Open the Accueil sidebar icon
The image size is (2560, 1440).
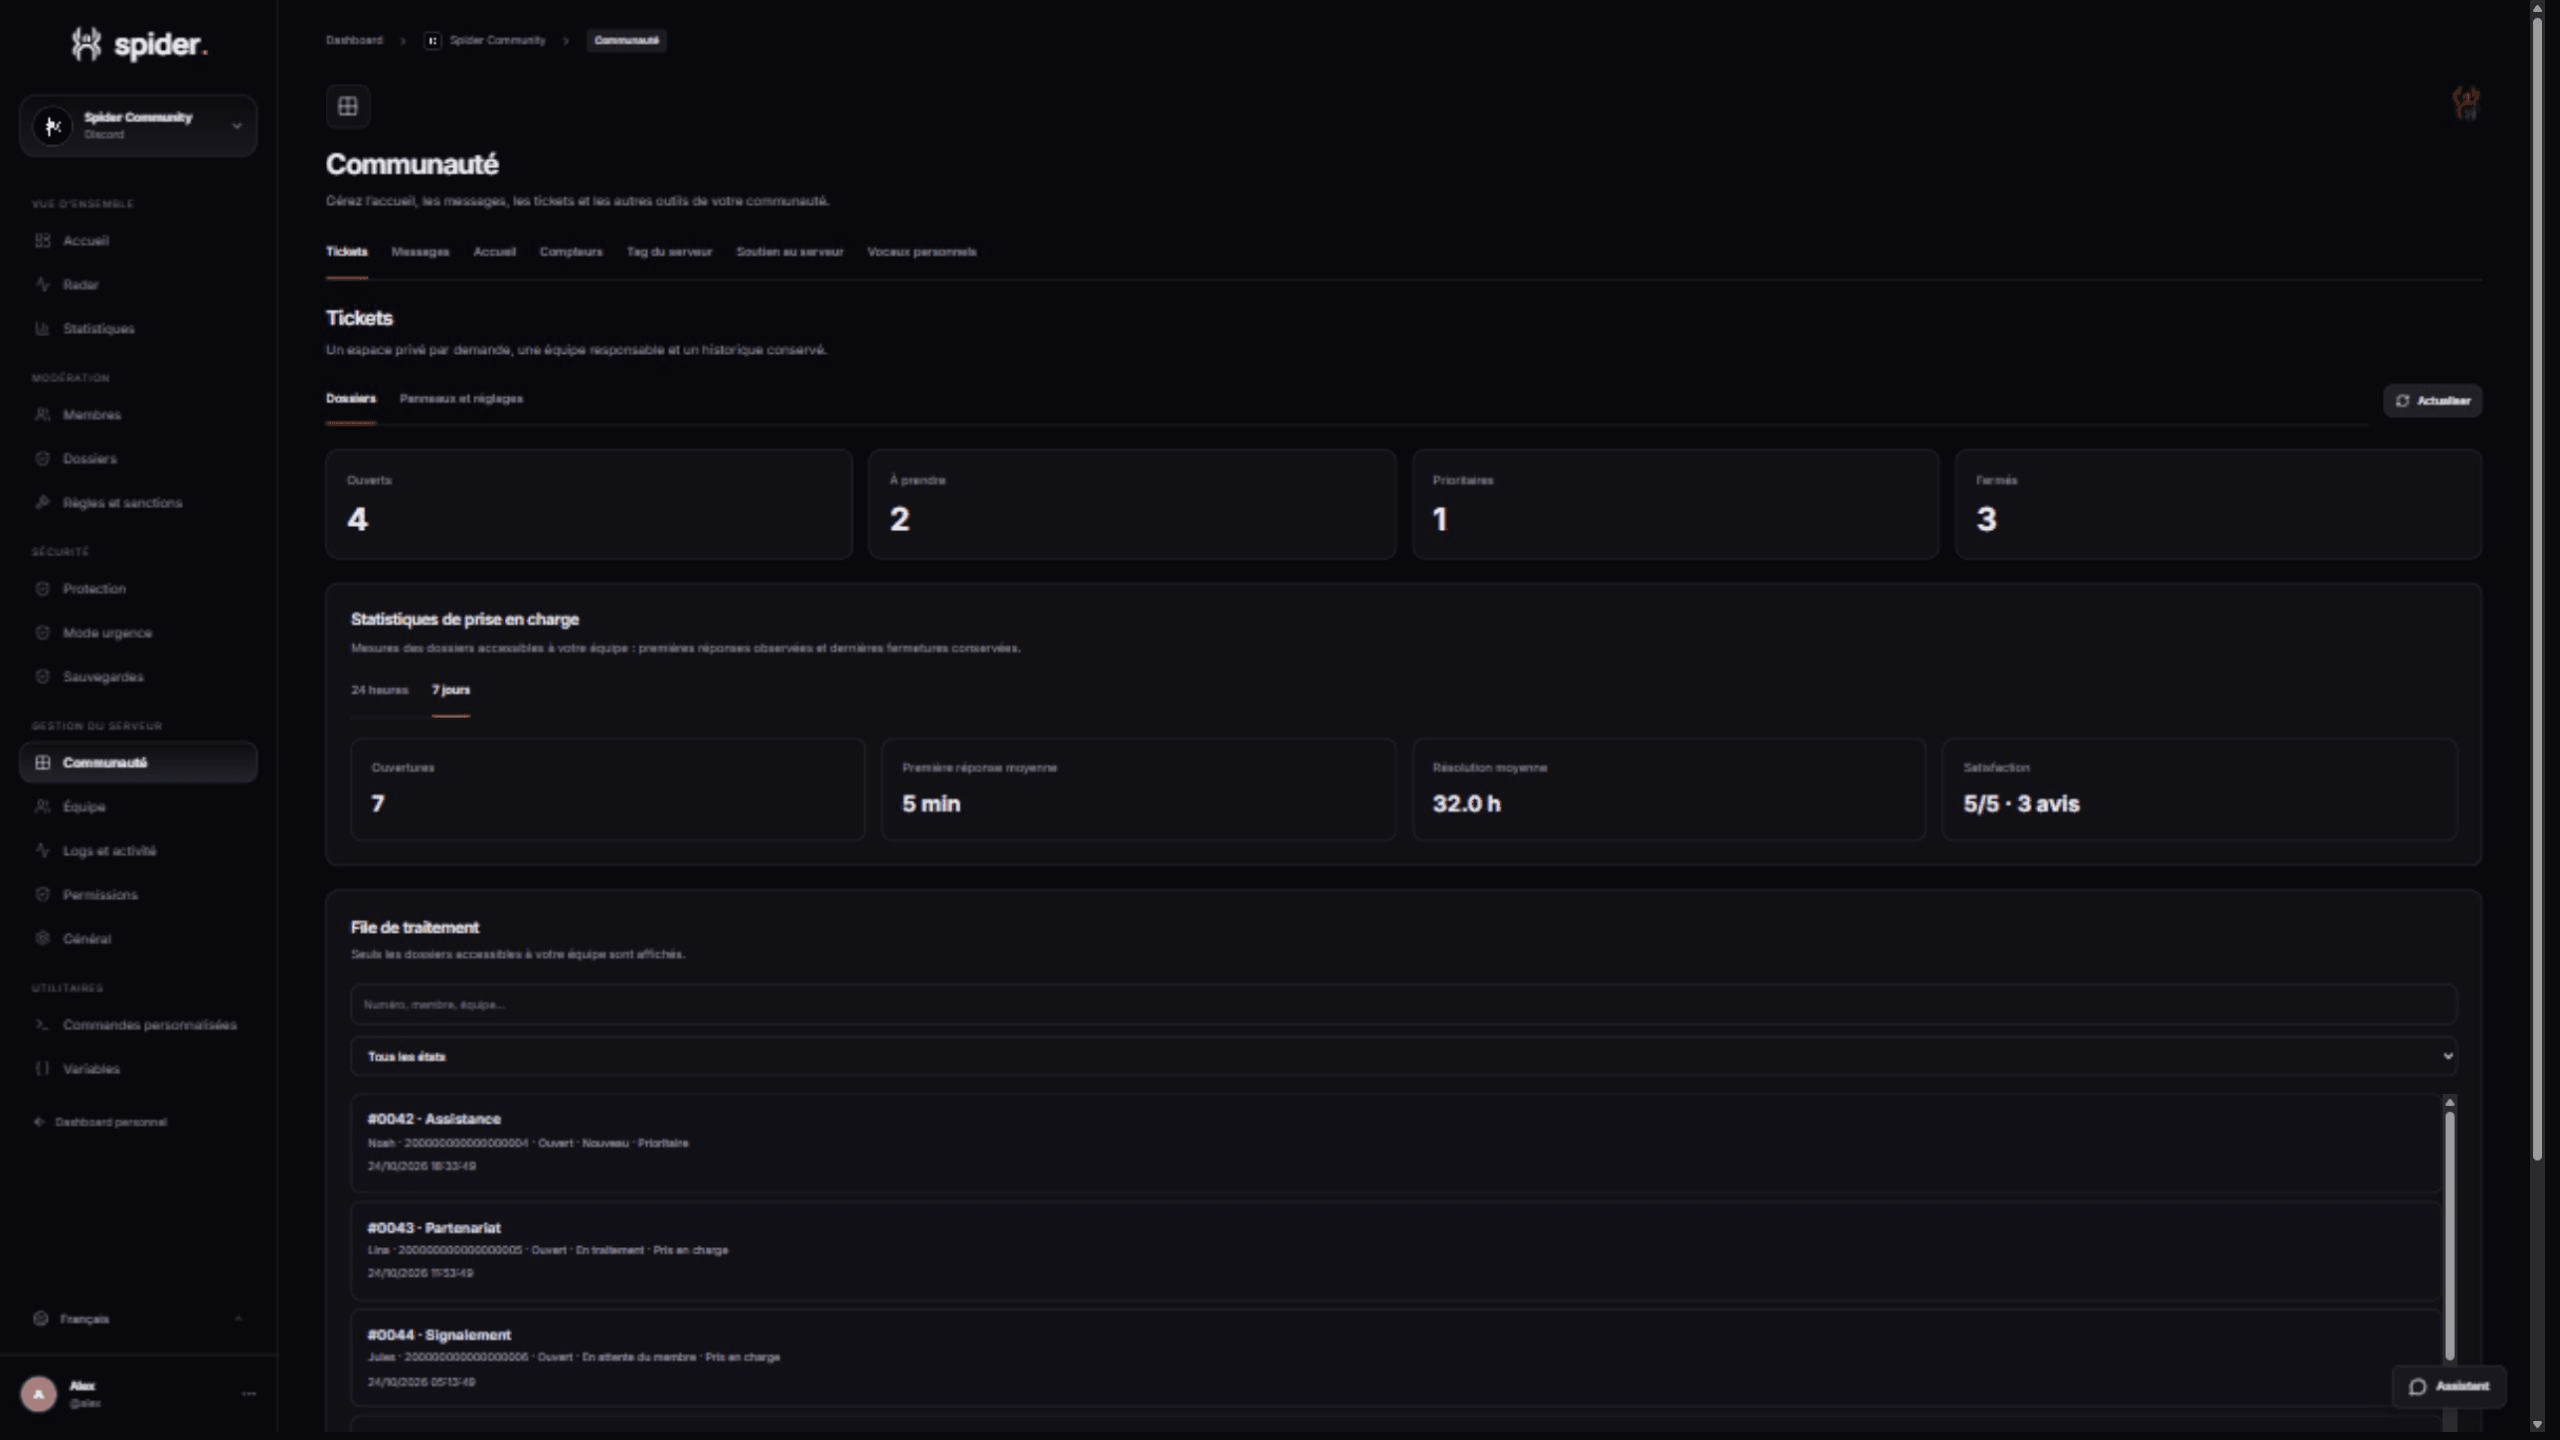coord(42,240)
